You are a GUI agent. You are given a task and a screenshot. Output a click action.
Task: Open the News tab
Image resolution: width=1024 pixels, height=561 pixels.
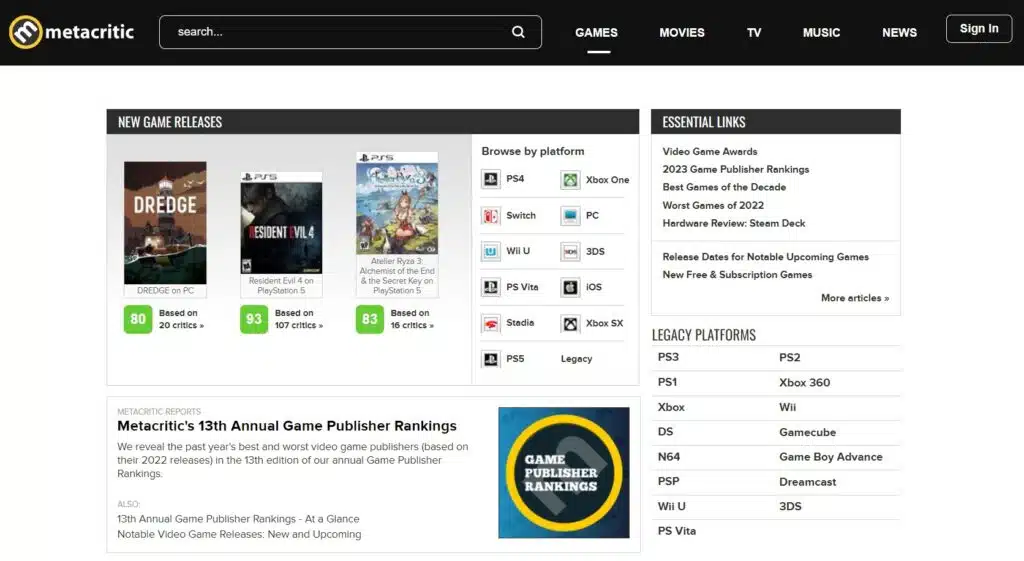pyautogui.click(x=899, y=33)
